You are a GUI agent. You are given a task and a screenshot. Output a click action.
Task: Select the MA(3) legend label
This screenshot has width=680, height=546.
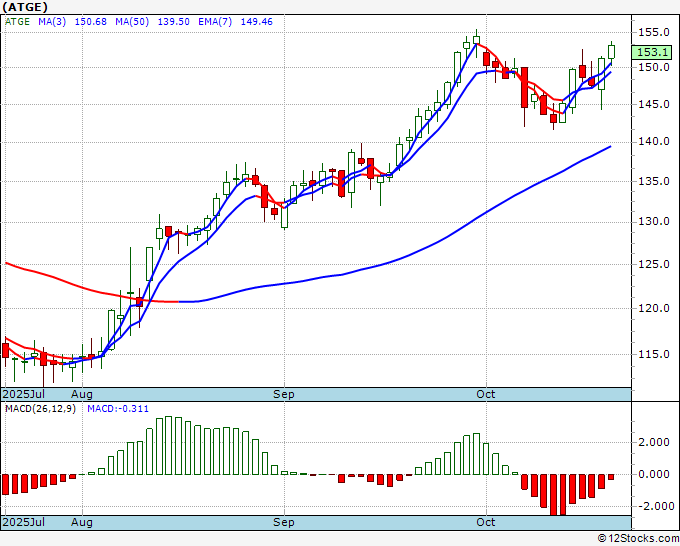(52, 22)
